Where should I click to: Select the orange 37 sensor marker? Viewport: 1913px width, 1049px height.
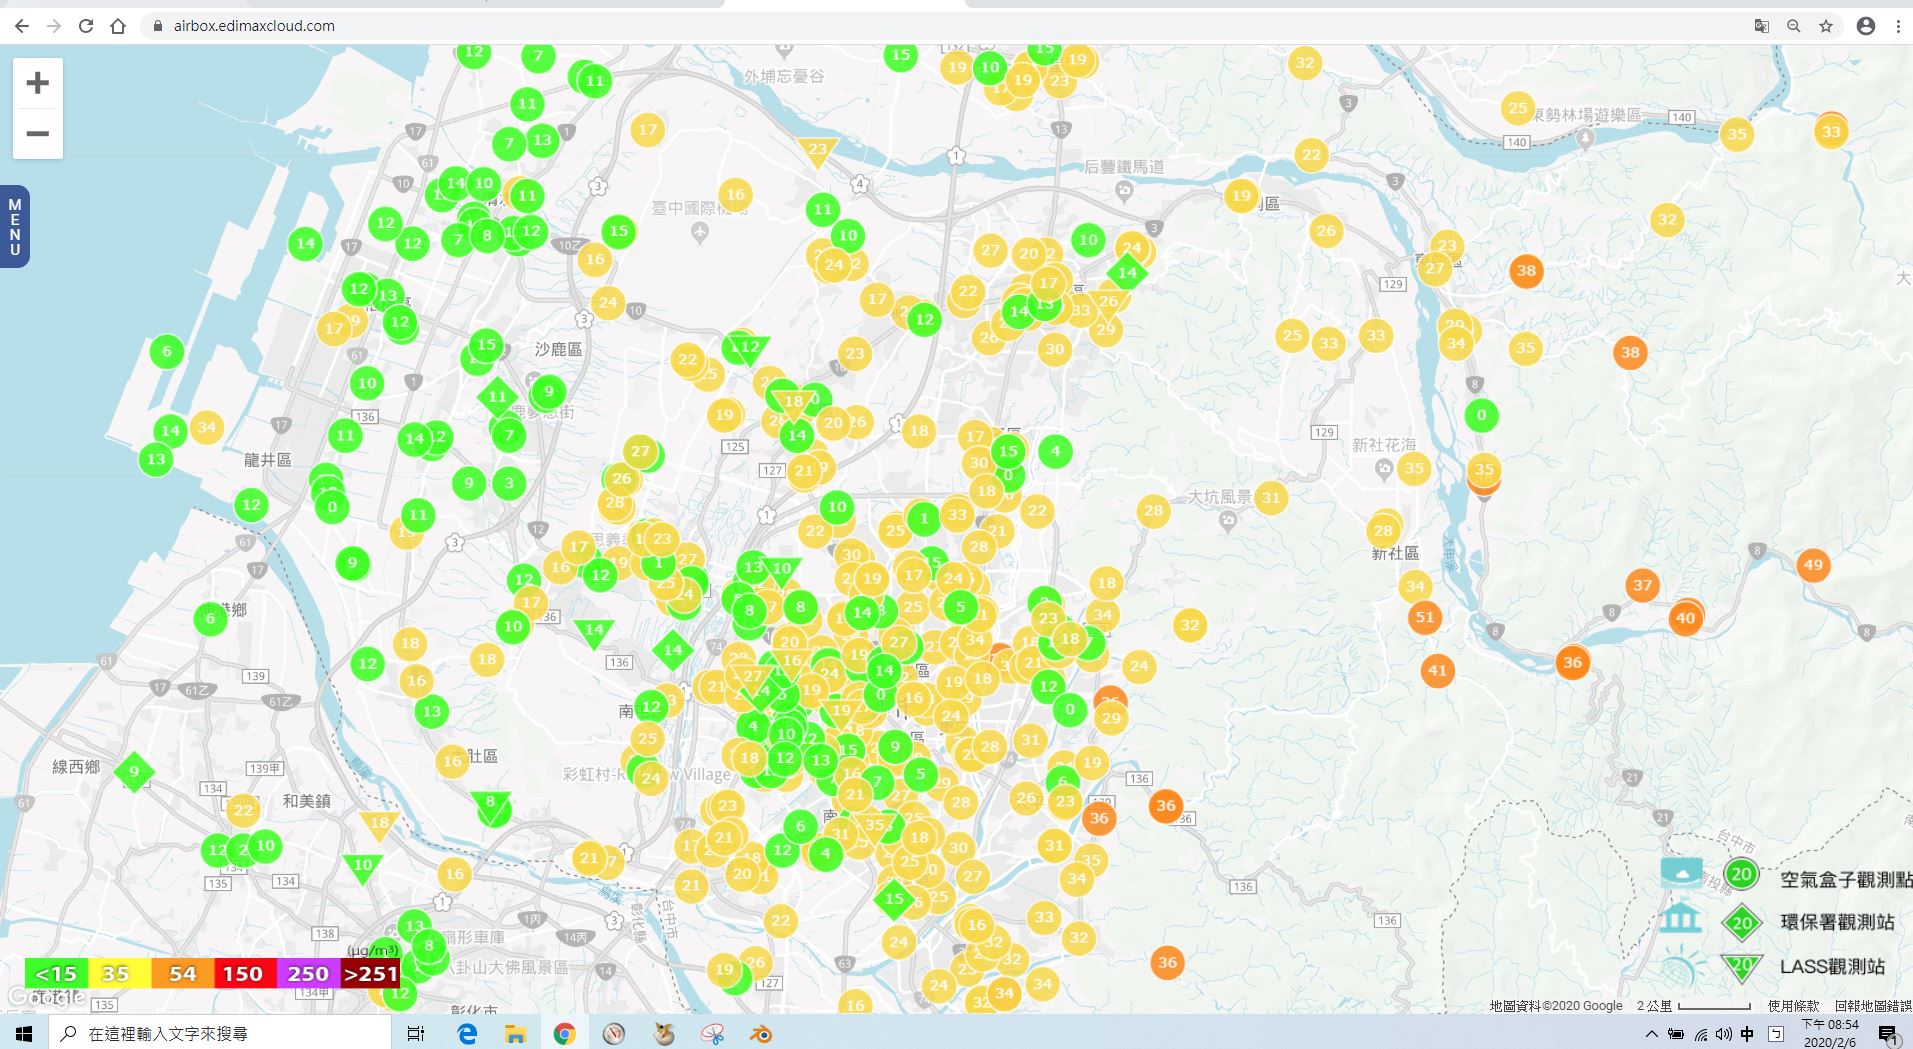pyautogui.click(x=1642, y=585)
